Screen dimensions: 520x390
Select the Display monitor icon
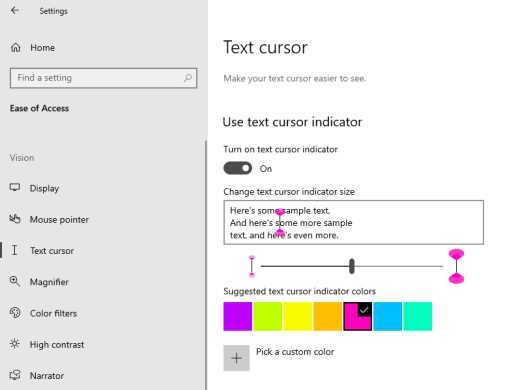tap(15, 188)
